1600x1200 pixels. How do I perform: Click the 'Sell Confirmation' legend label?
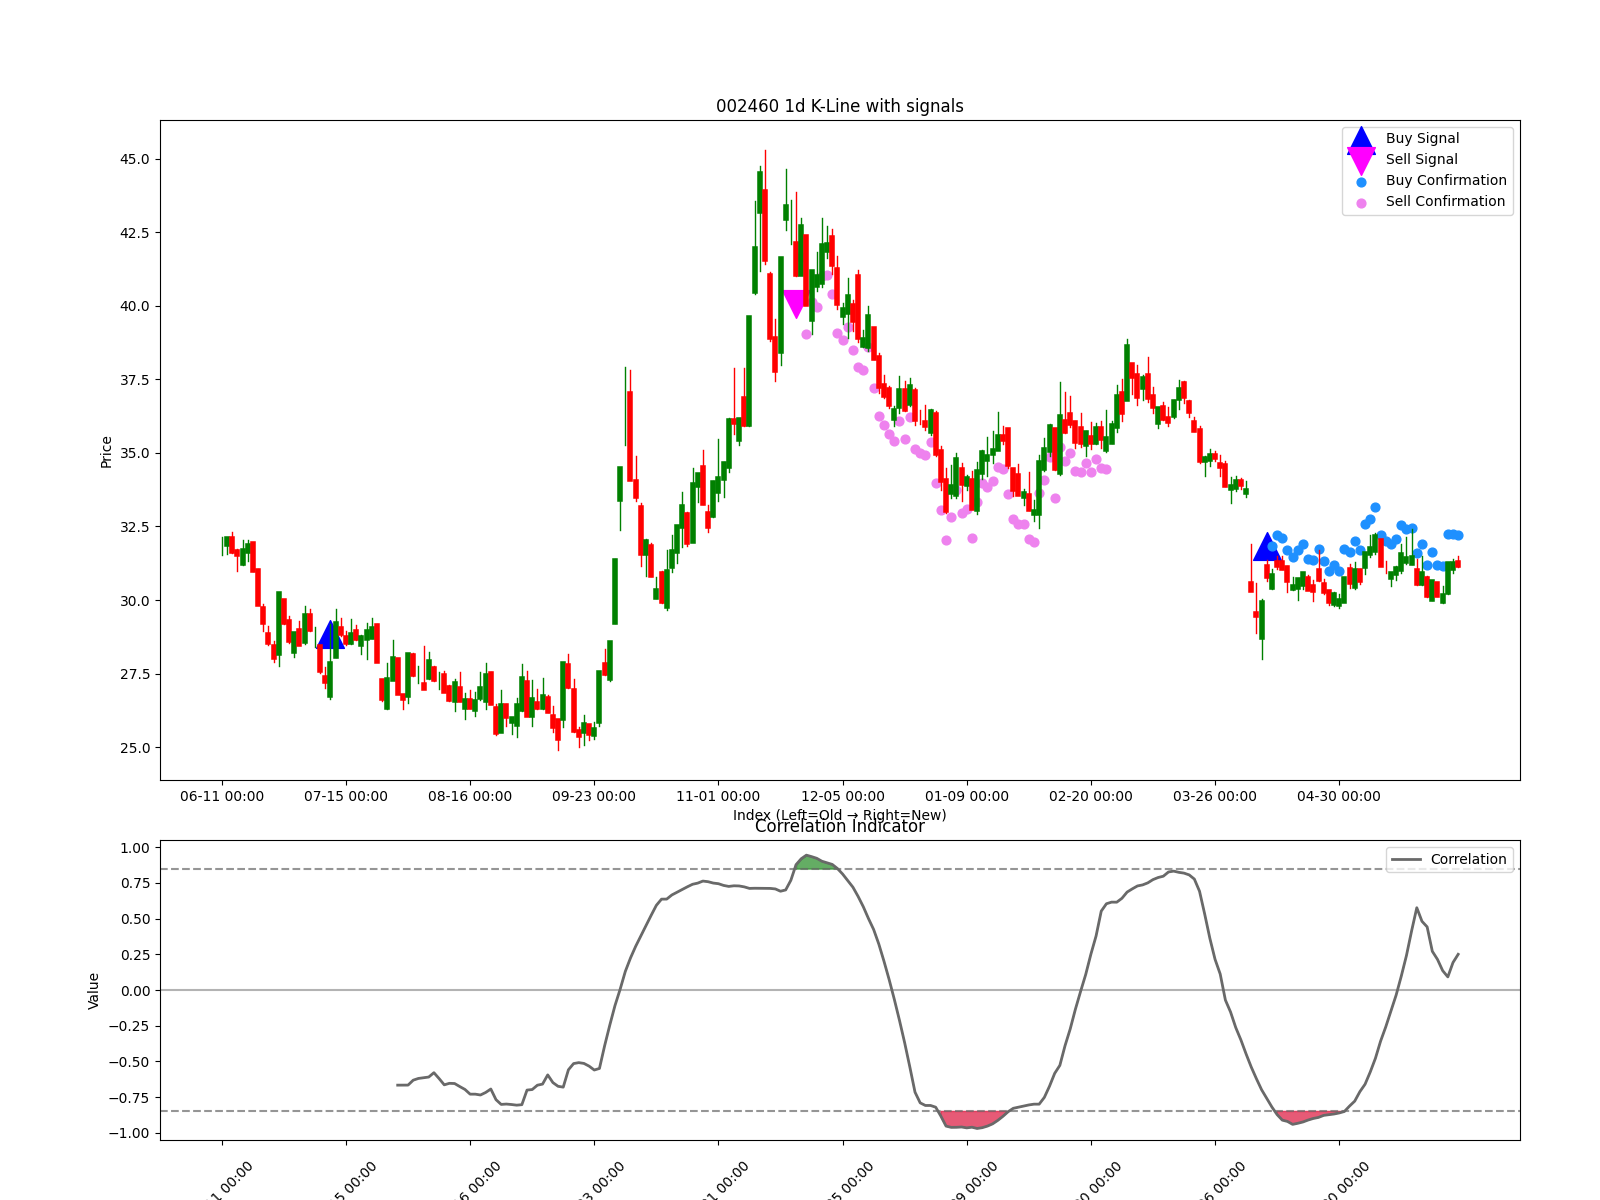point(1445,201)
